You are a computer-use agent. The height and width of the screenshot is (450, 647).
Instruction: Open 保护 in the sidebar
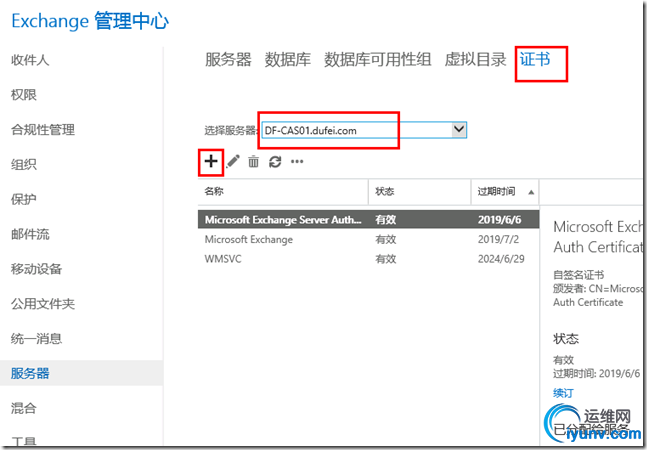click(x=24, y=199)
